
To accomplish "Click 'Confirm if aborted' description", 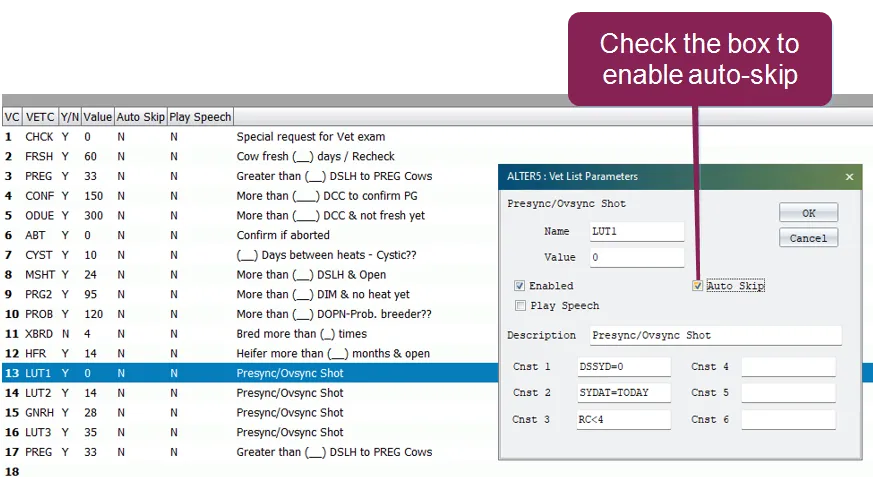I will click(283, 235).
